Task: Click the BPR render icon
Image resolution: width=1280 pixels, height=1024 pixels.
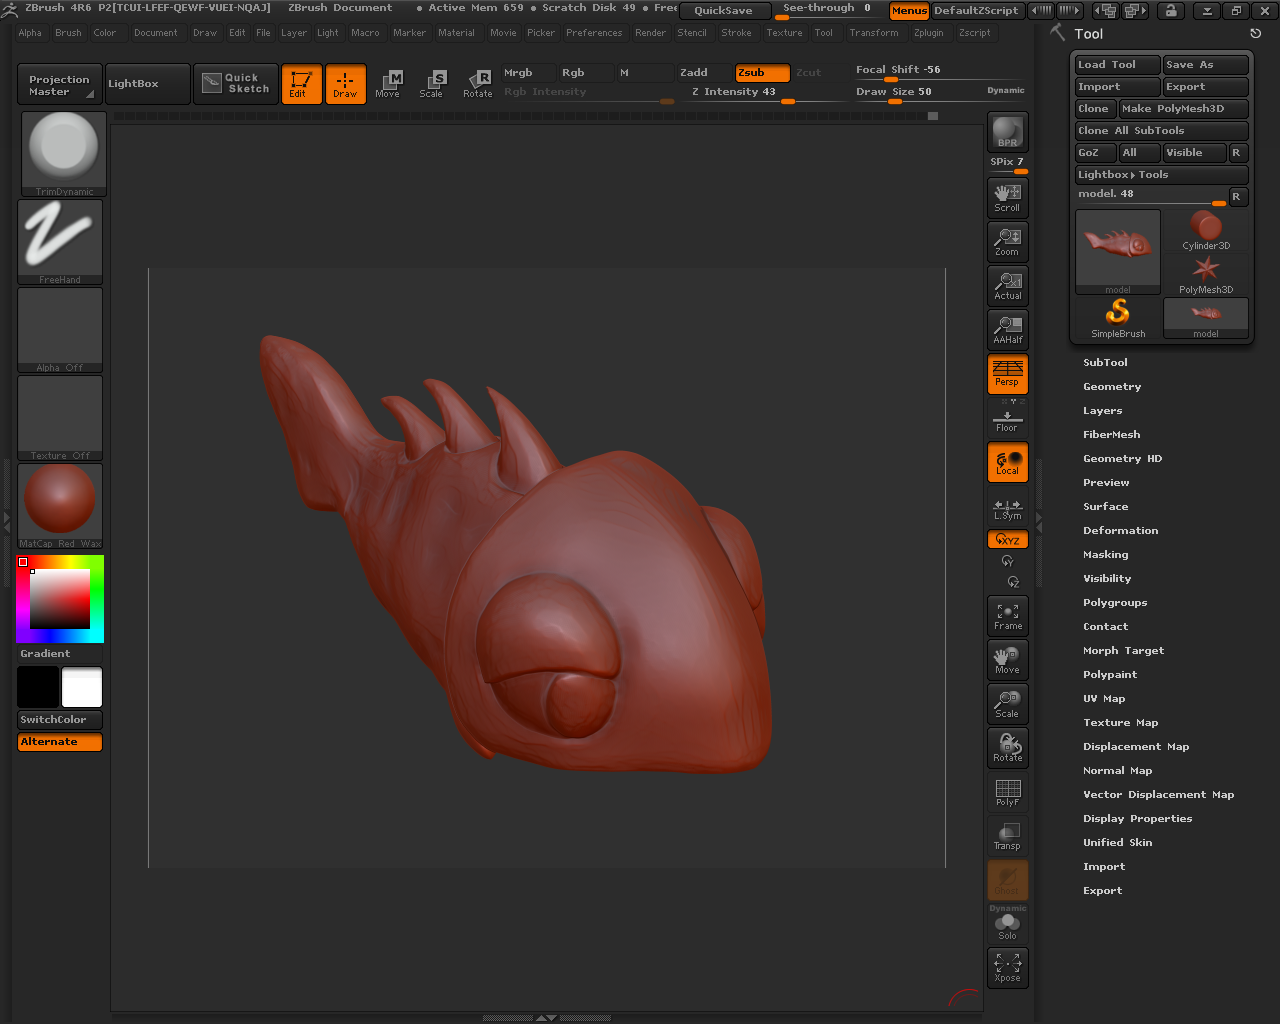Action: [1007, 132]
